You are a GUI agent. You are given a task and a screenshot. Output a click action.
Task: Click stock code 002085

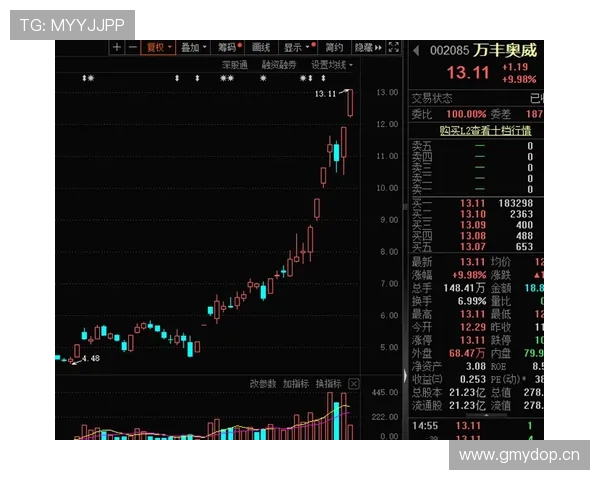(449, 51)
